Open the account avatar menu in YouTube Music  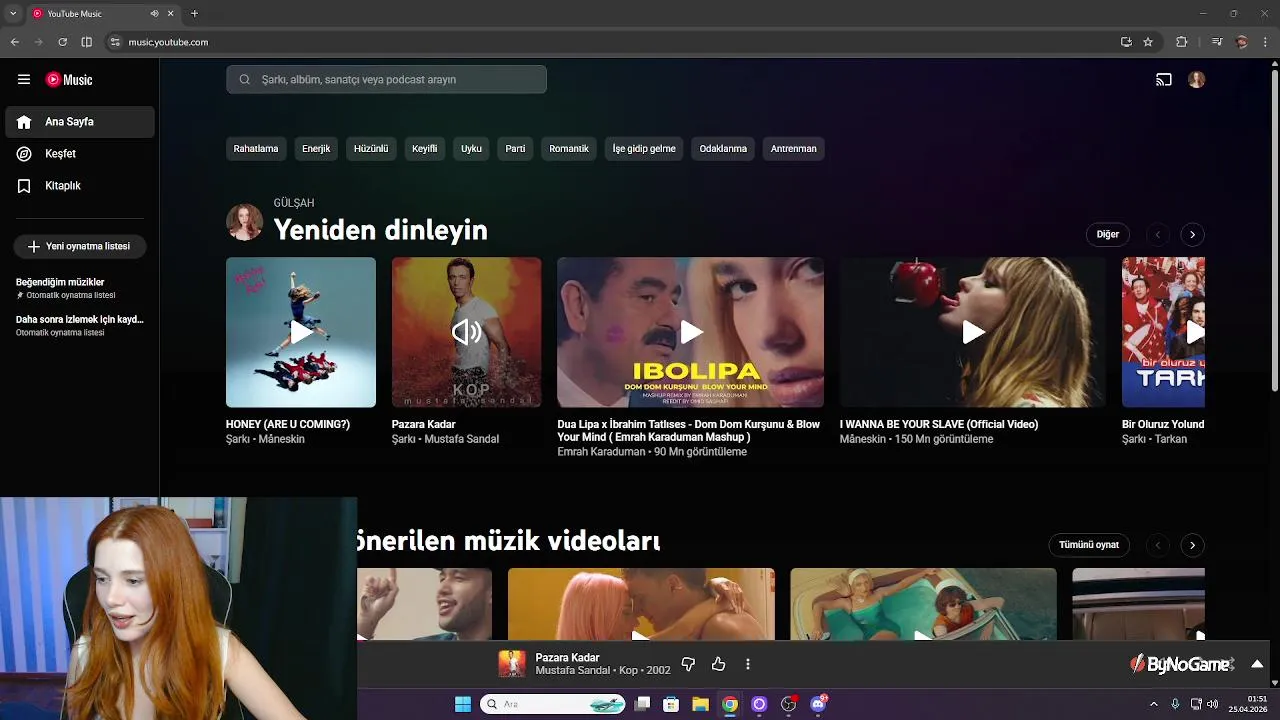click(x=1197, y=80)
